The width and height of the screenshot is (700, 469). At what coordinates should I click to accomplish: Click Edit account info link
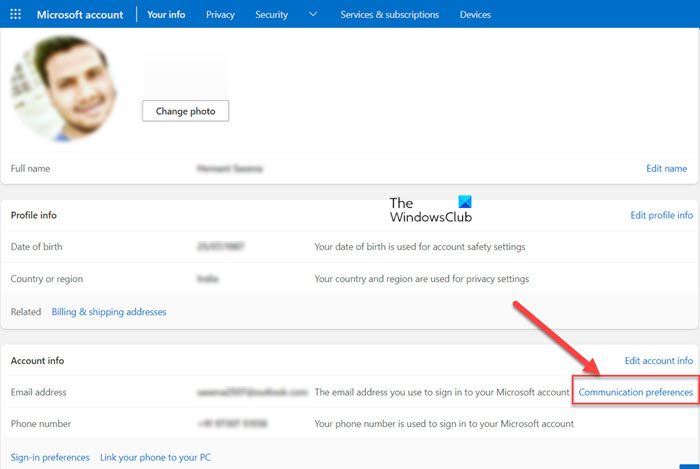point(658,360)
